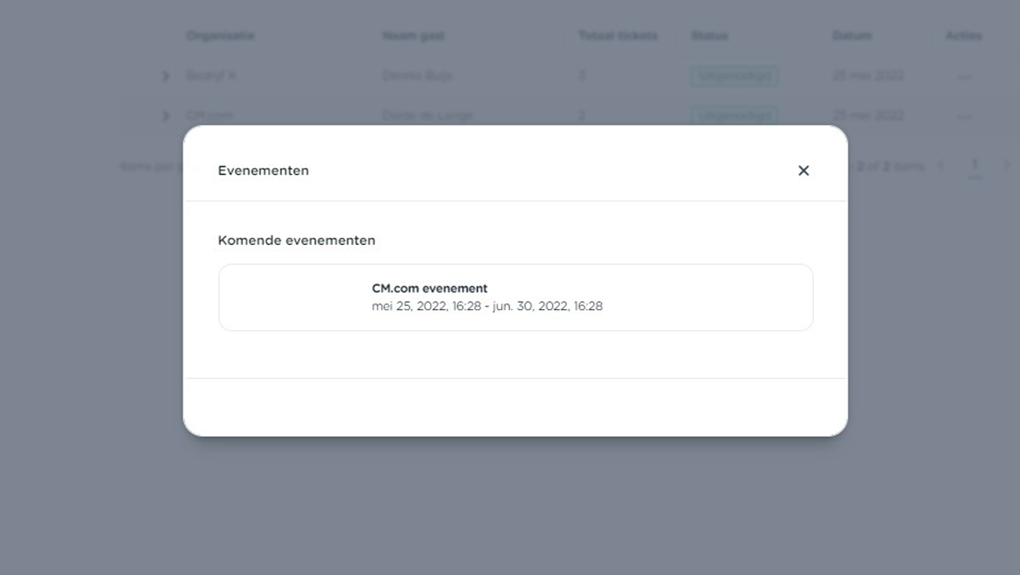
Task: Select status badge of CM.com row
Action: [734, 116]
